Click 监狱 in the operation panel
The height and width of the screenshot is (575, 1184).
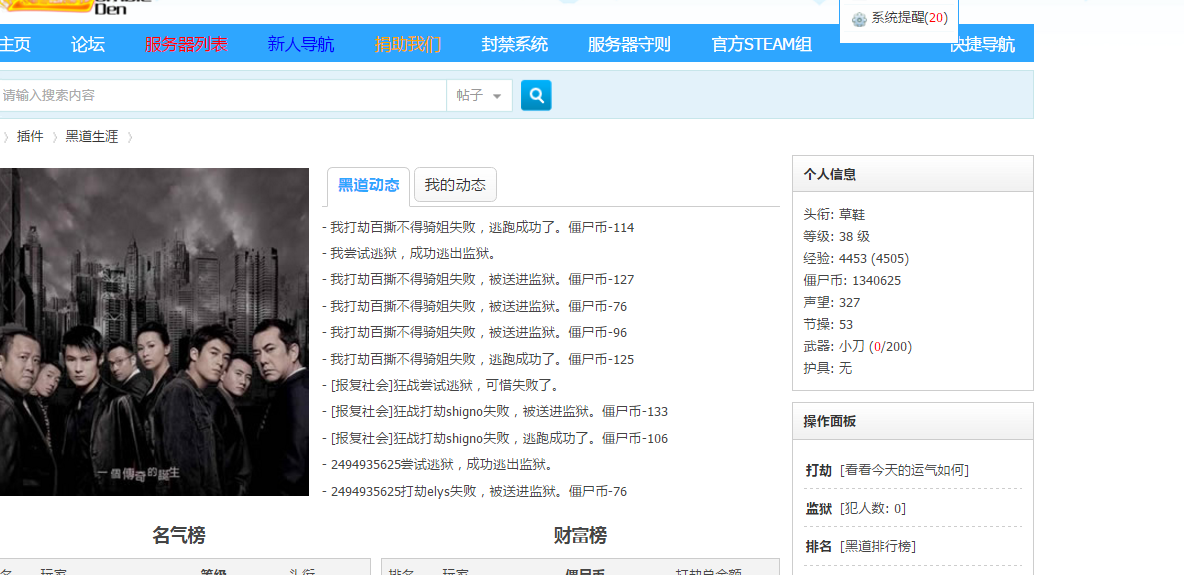[x=819, y=509]
